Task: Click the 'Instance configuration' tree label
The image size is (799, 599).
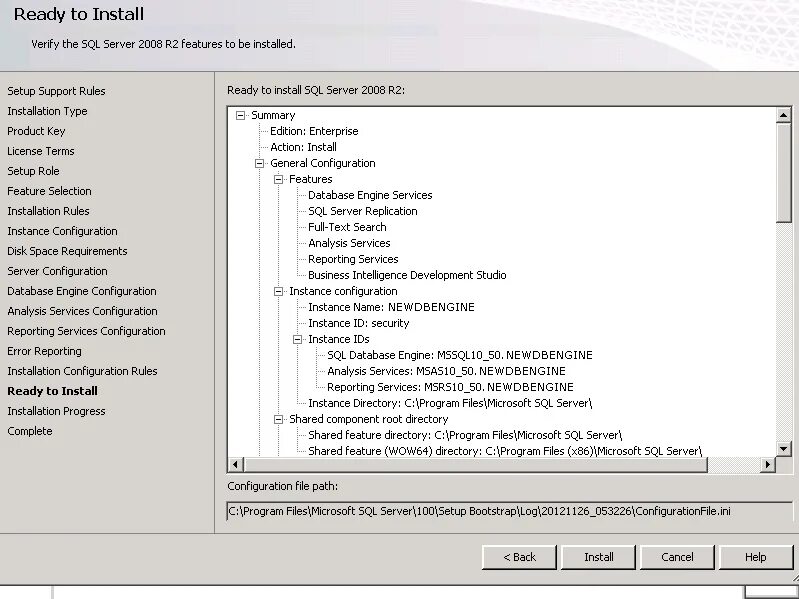Action: [x=343, y=291]
